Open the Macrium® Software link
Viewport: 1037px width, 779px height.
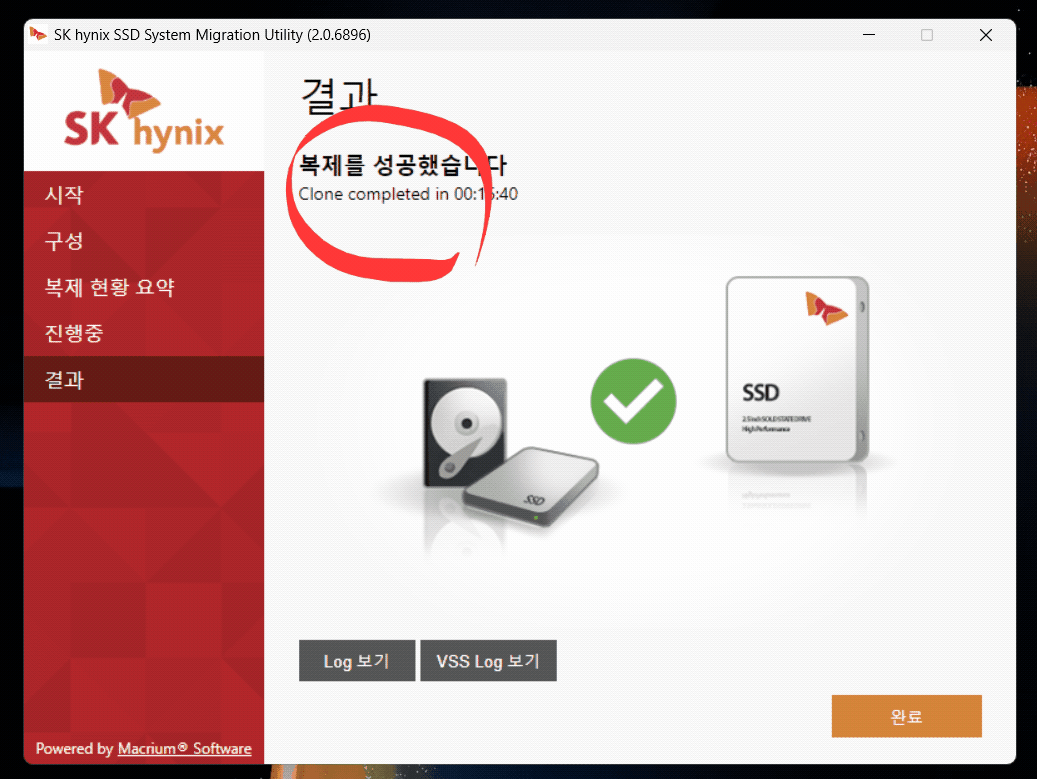pos(185,749)
